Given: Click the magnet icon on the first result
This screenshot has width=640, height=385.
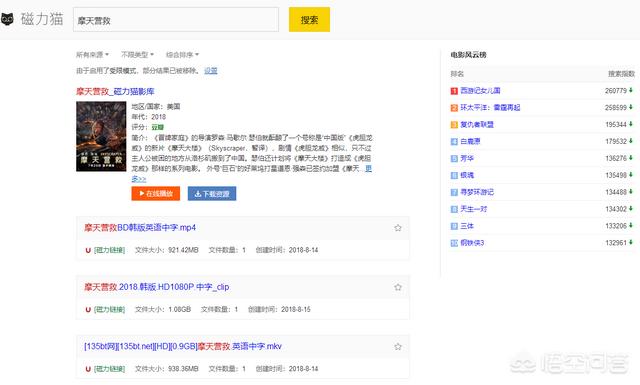Looking at the screenshot, I should 88,250.
